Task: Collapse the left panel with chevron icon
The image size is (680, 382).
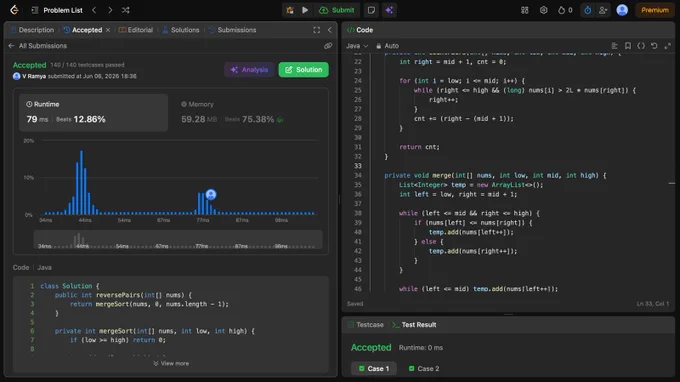Action: pyautogui.click(x=330, y=30)
